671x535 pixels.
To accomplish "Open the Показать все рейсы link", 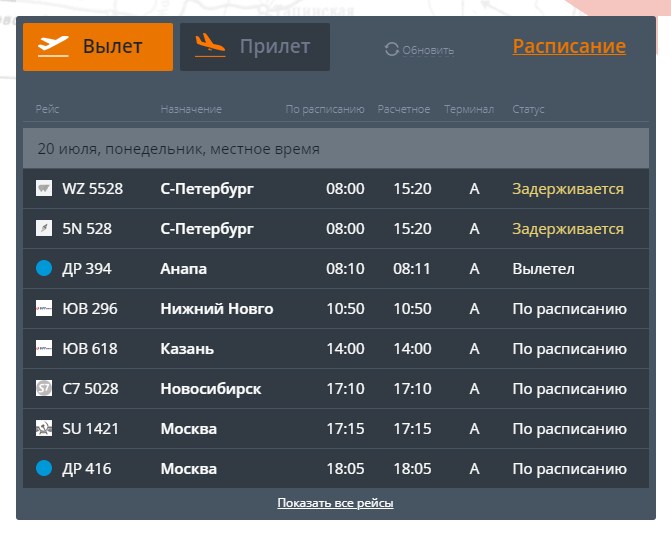I will pos(335,502).
